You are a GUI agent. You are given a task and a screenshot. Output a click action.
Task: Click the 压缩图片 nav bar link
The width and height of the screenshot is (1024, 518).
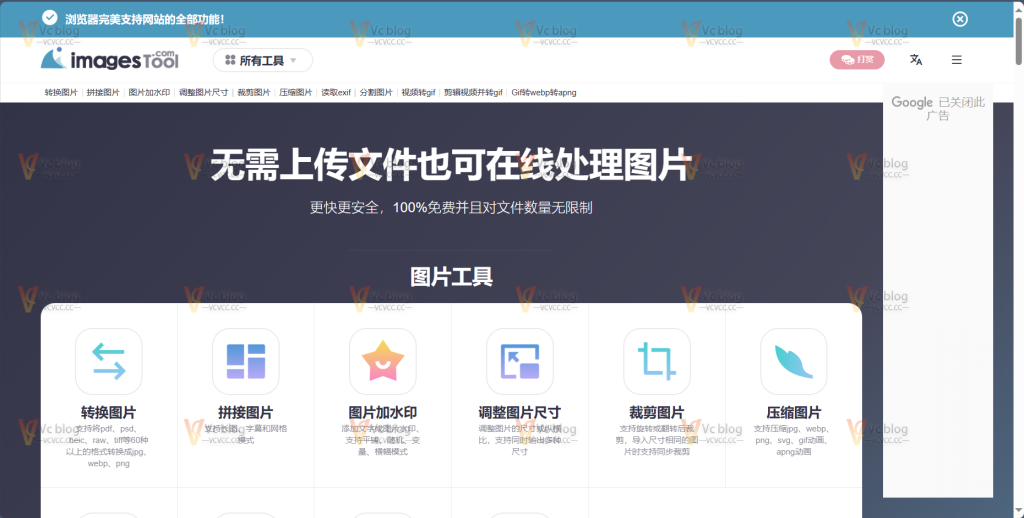[x=295, y=92]
